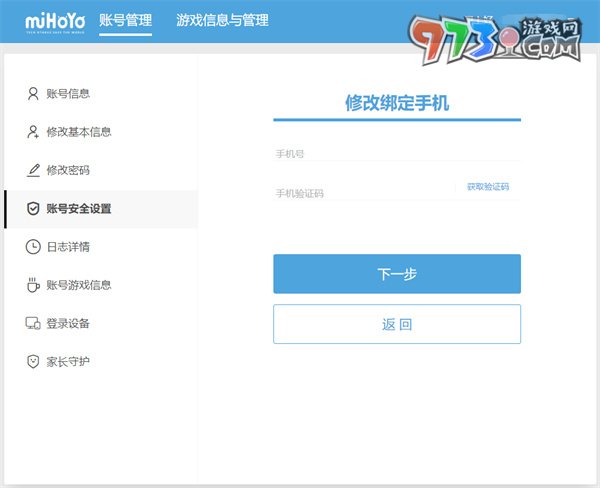This screenshot has height=488, width=600.
Task: Focus the 手机号 input field
Action: coord(397,154)
